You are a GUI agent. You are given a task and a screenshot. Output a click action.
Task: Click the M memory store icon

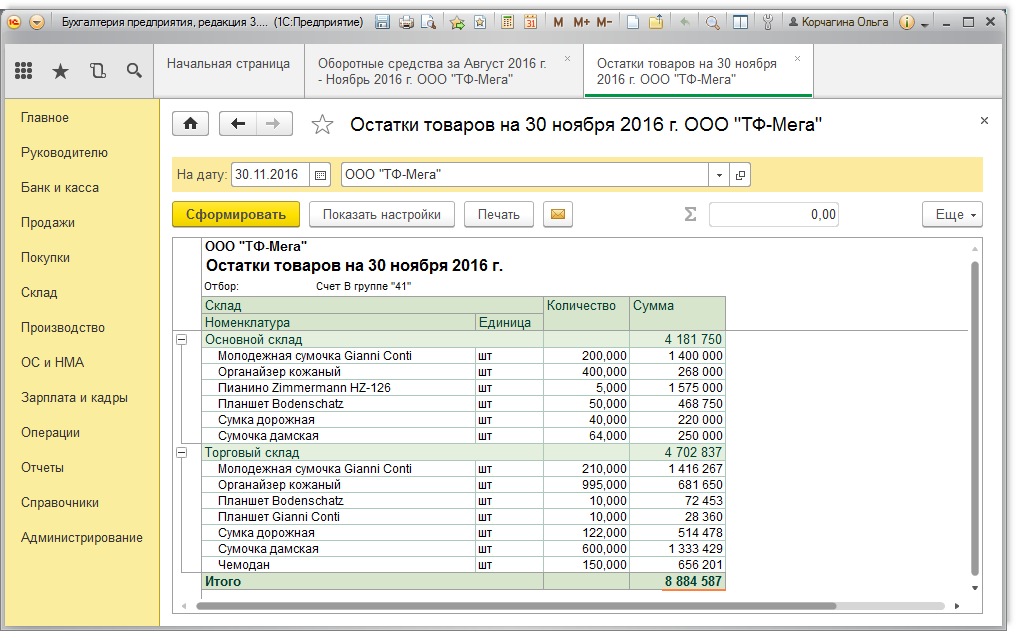point(558,22)
